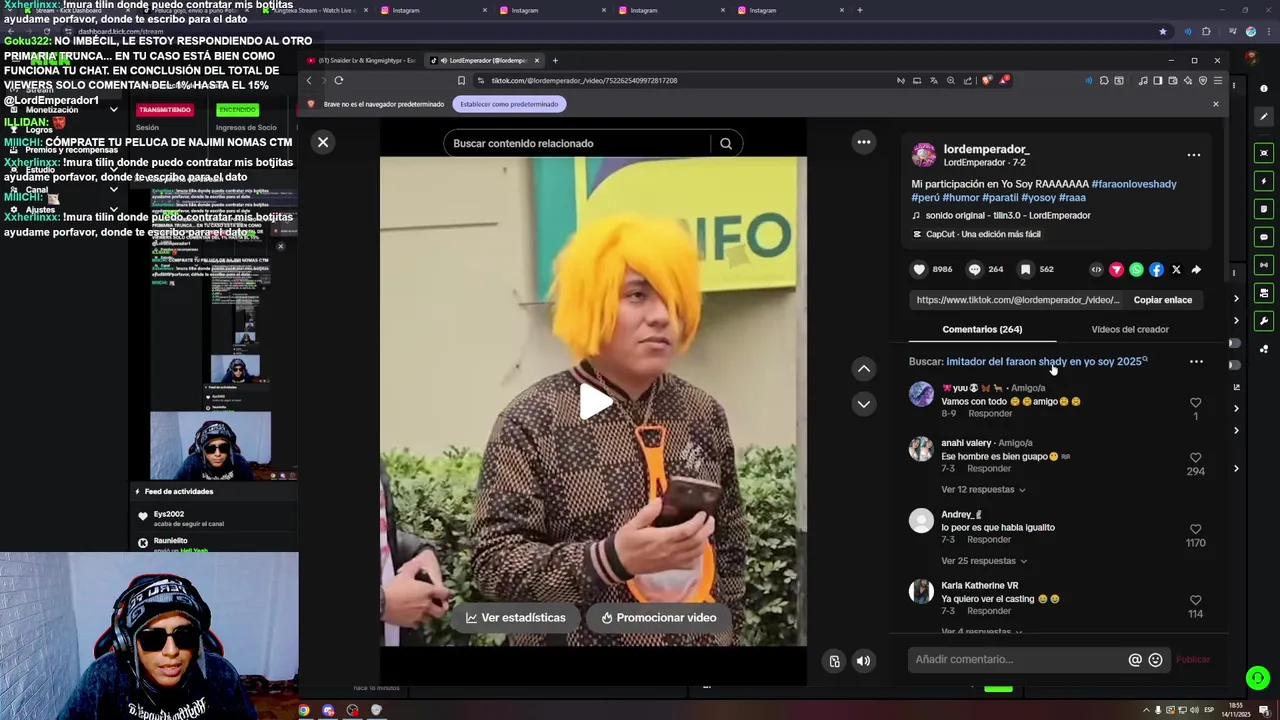The width and height of the screenshot is (1280, 720).
Task: Share the video via X icon
Action: [x=1176, y=269]
